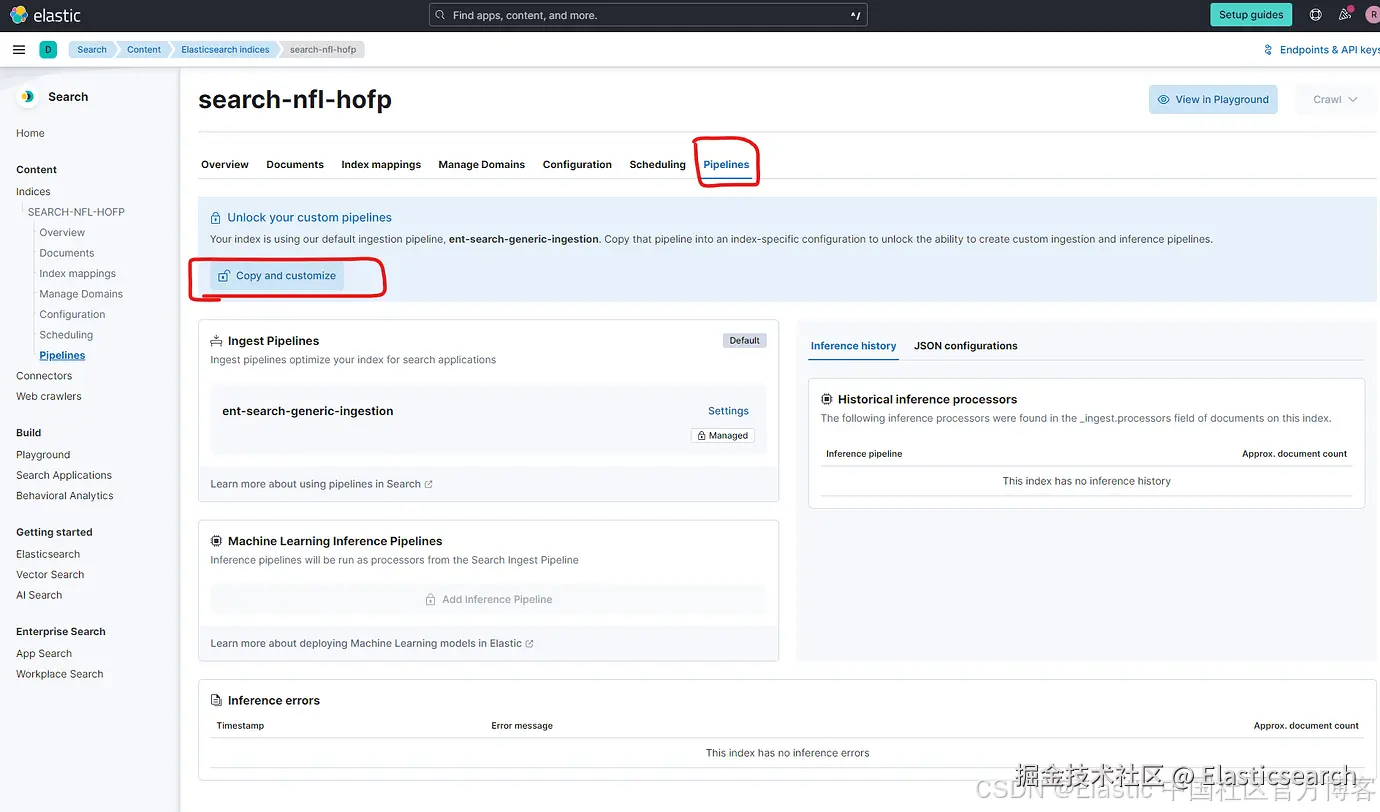Open the Endpoints & API keys link
The height and width of the screenshot is (812, 1380).
[1329, 50]
